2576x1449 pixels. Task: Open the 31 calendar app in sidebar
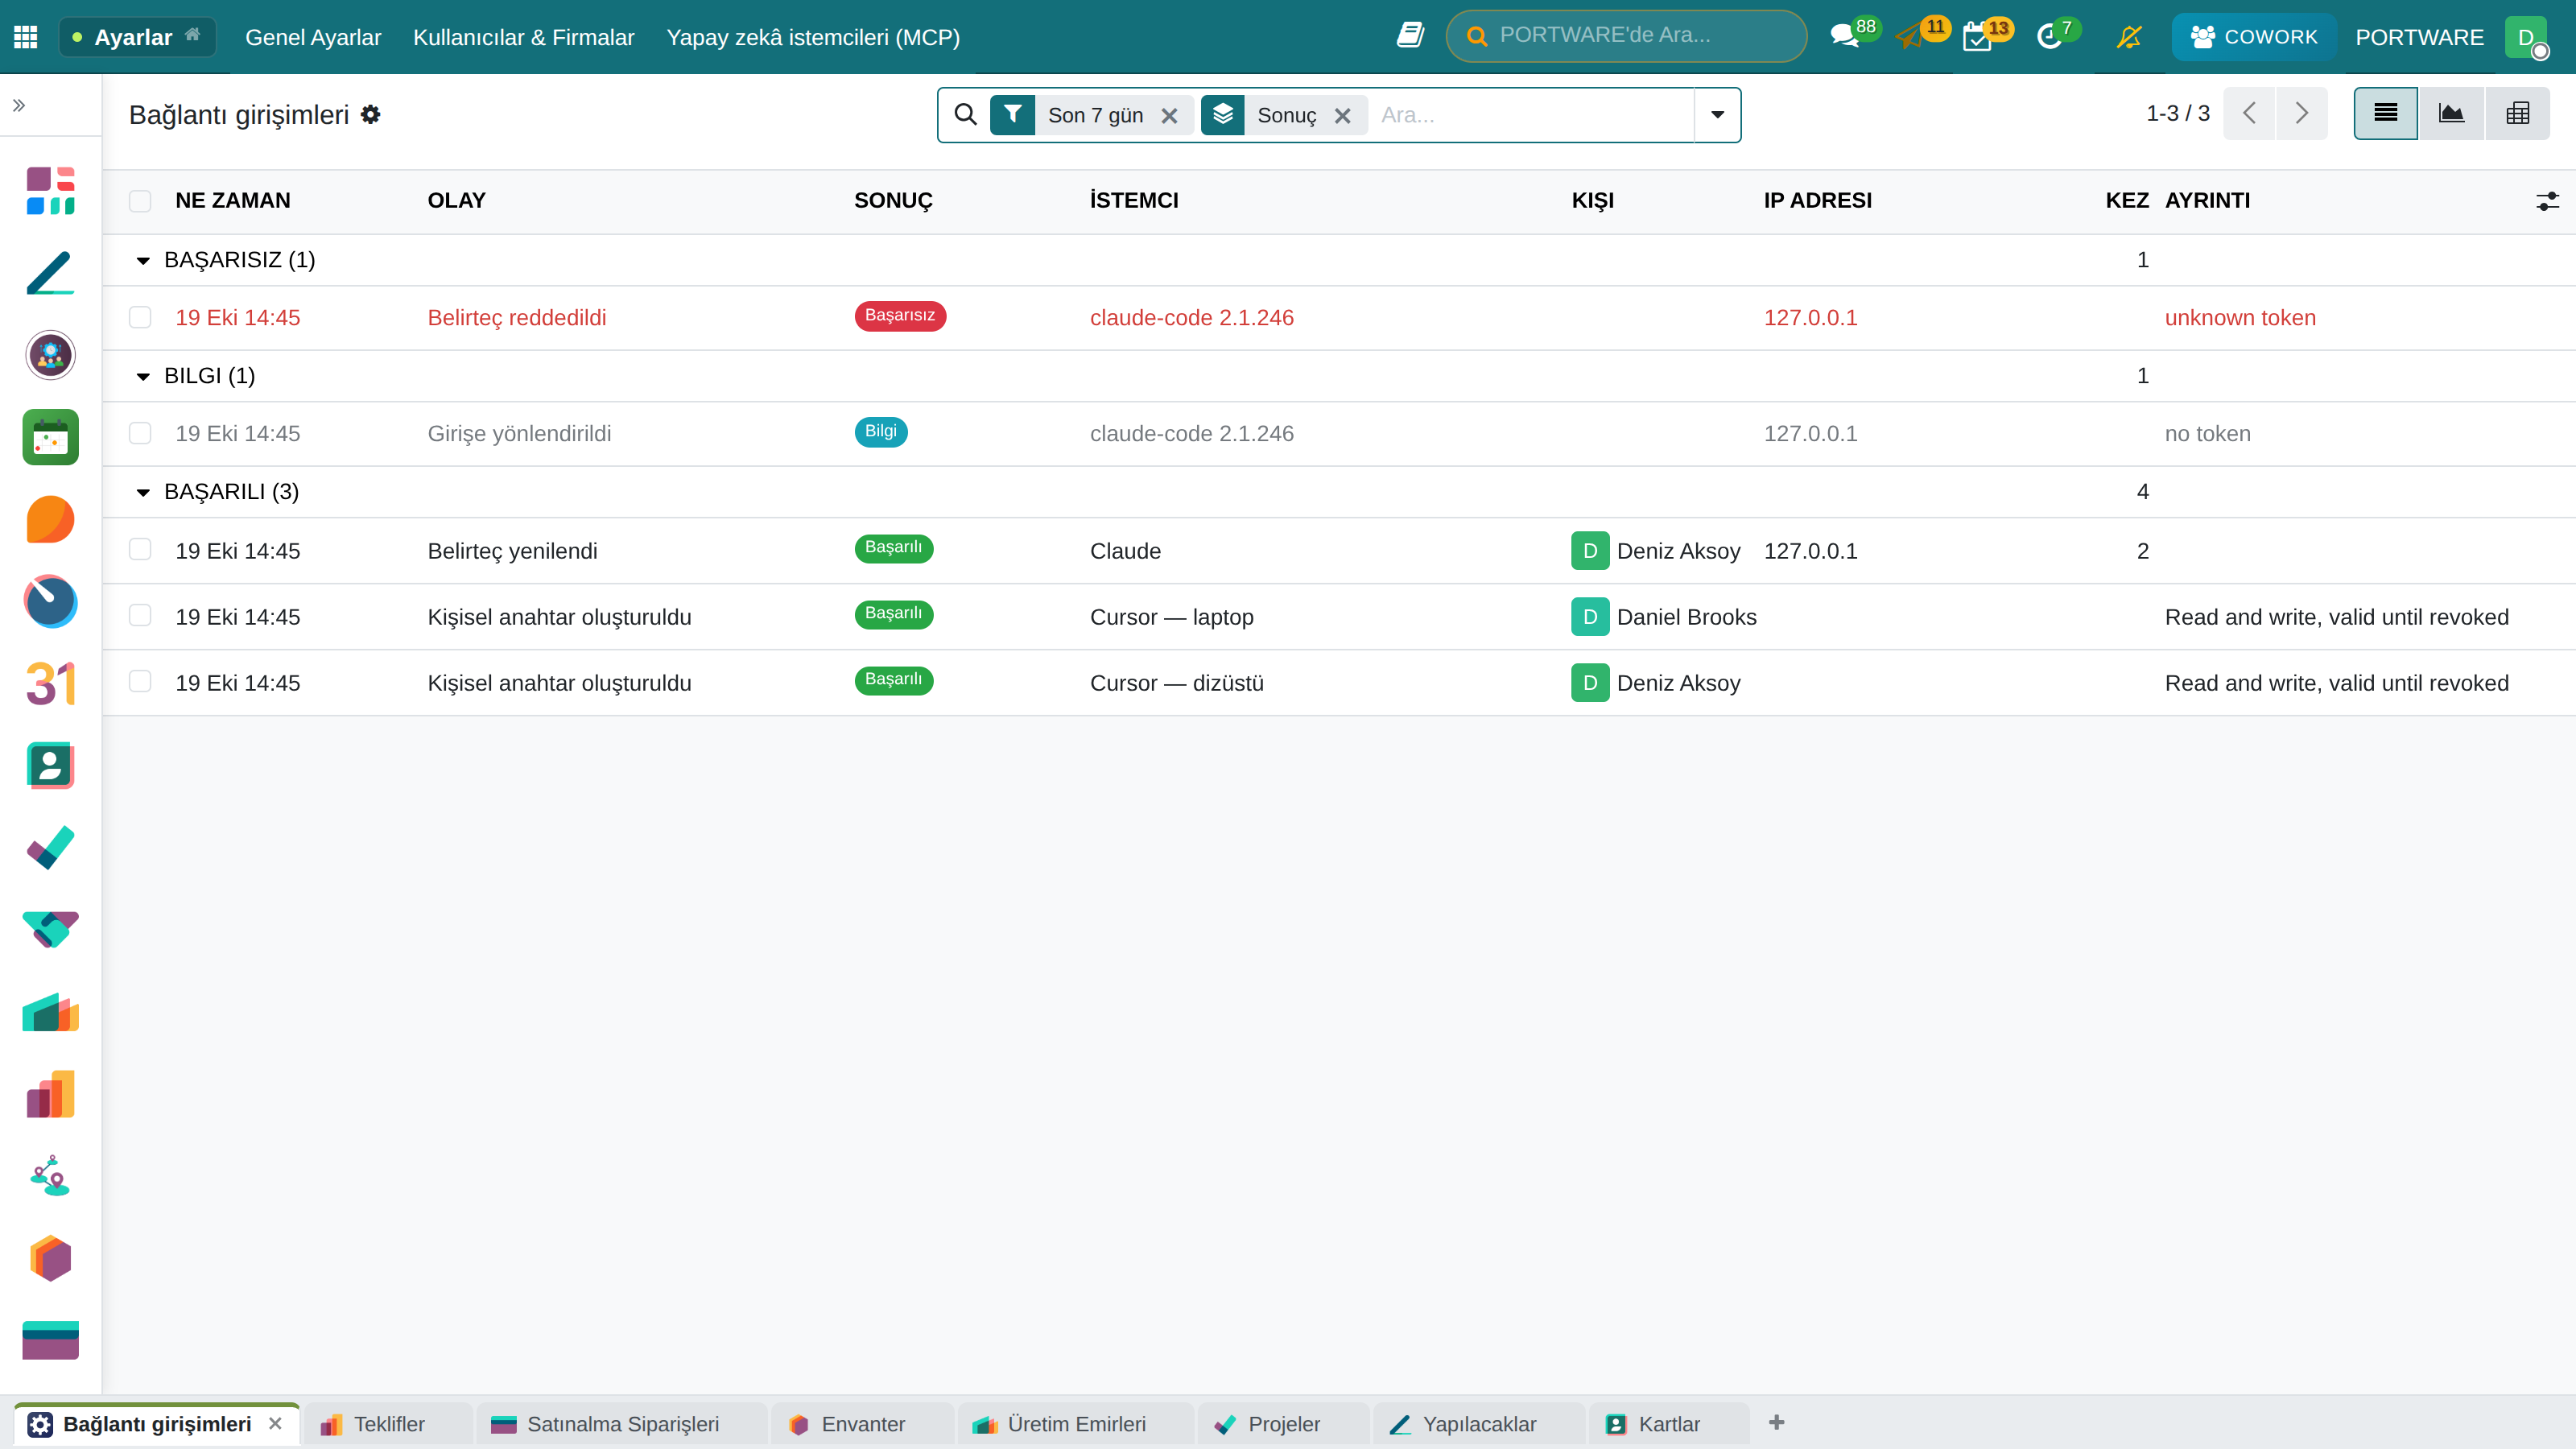(50, 683)
